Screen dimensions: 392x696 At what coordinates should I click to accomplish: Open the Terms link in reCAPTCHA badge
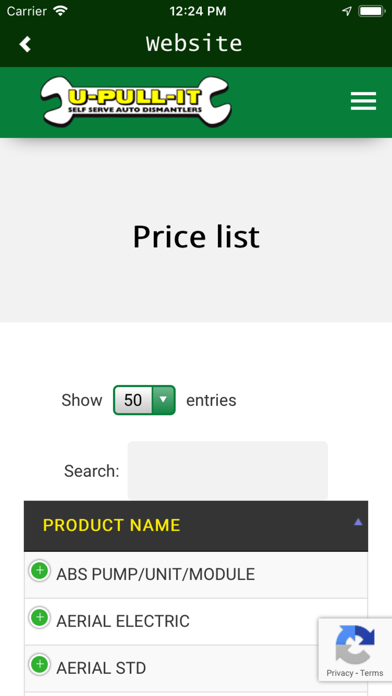coord(372,673)
